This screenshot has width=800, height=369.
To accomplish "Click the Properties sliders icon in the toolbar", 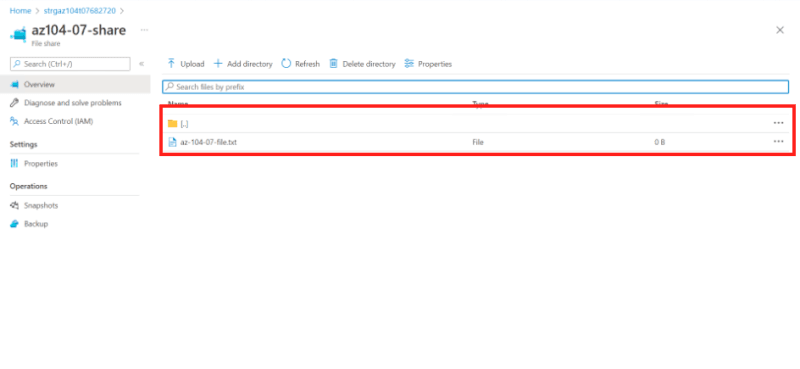I will click(409, 63).
